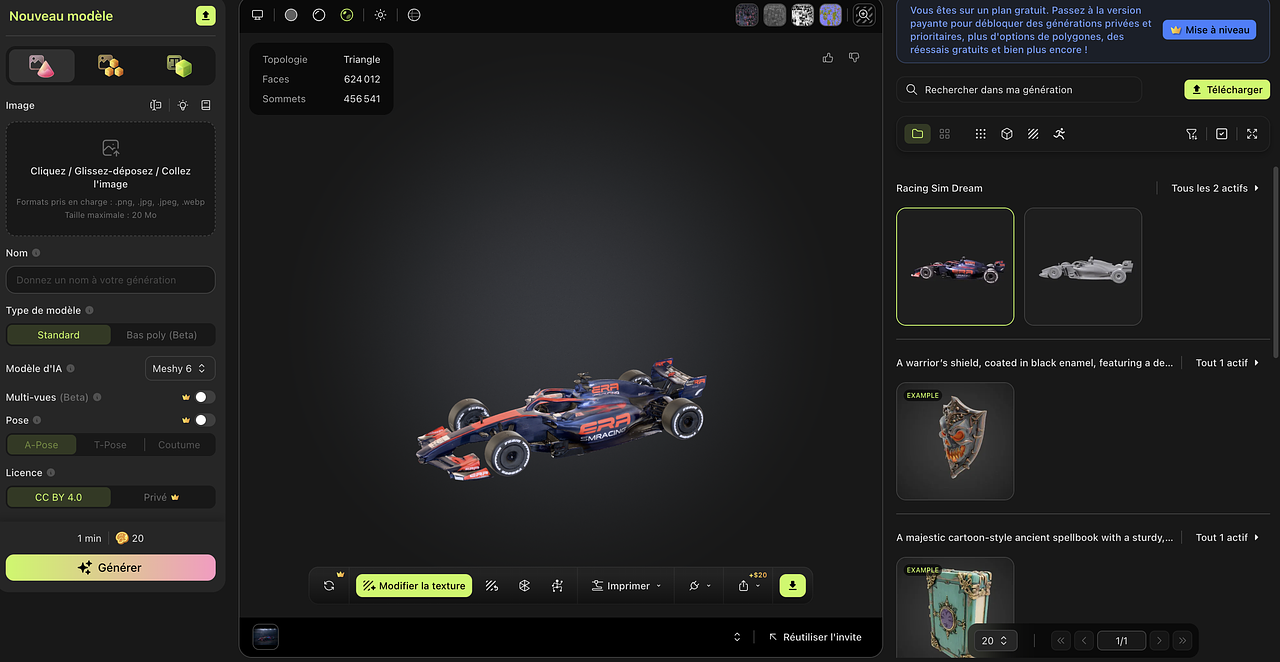Open the filter funnel in generations panel
1280x662 pixels.
coord(1191,133)
